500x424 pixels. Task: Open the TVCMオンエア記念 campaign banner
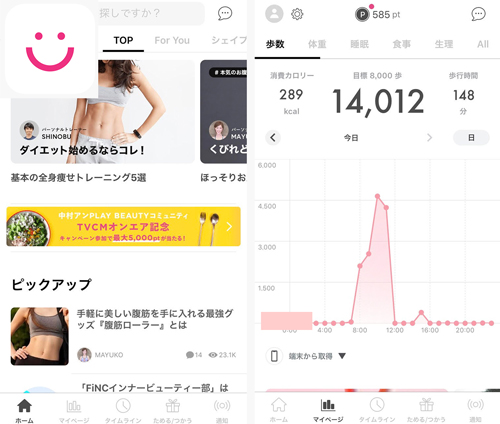[x=123, y=227]
